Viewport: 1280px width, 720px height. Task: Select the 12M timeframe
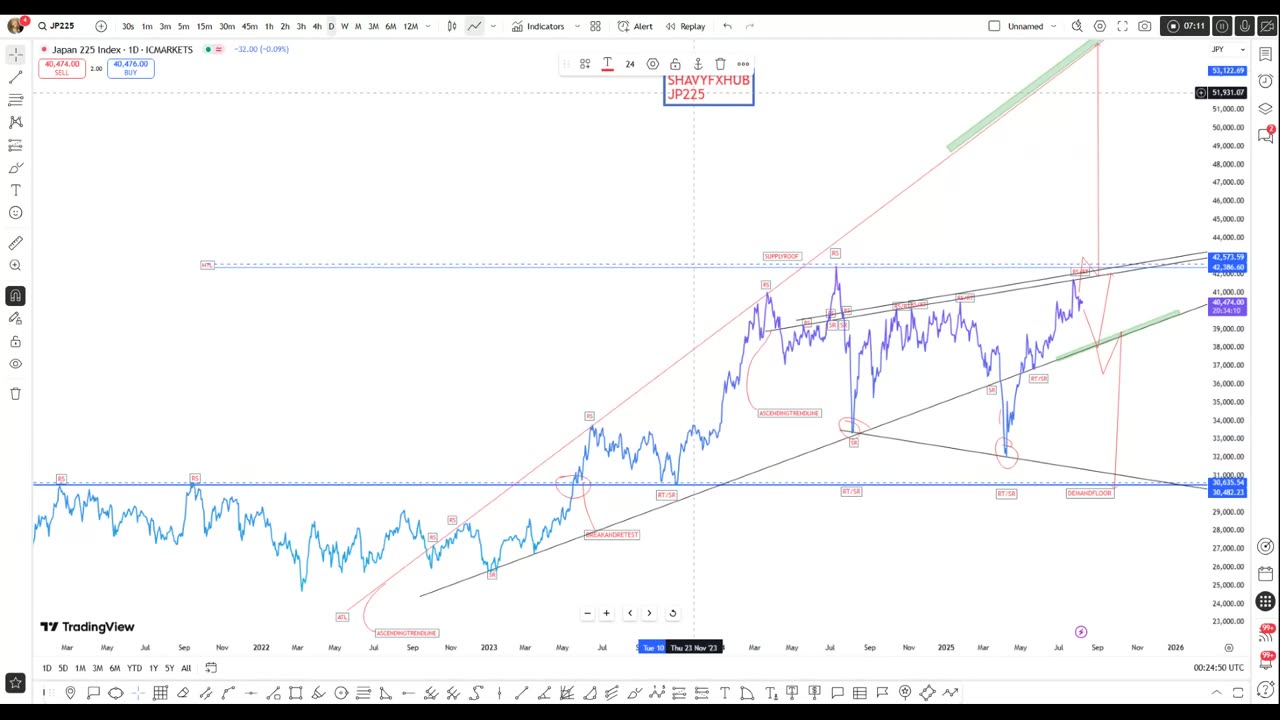click(x=410, y=26)
